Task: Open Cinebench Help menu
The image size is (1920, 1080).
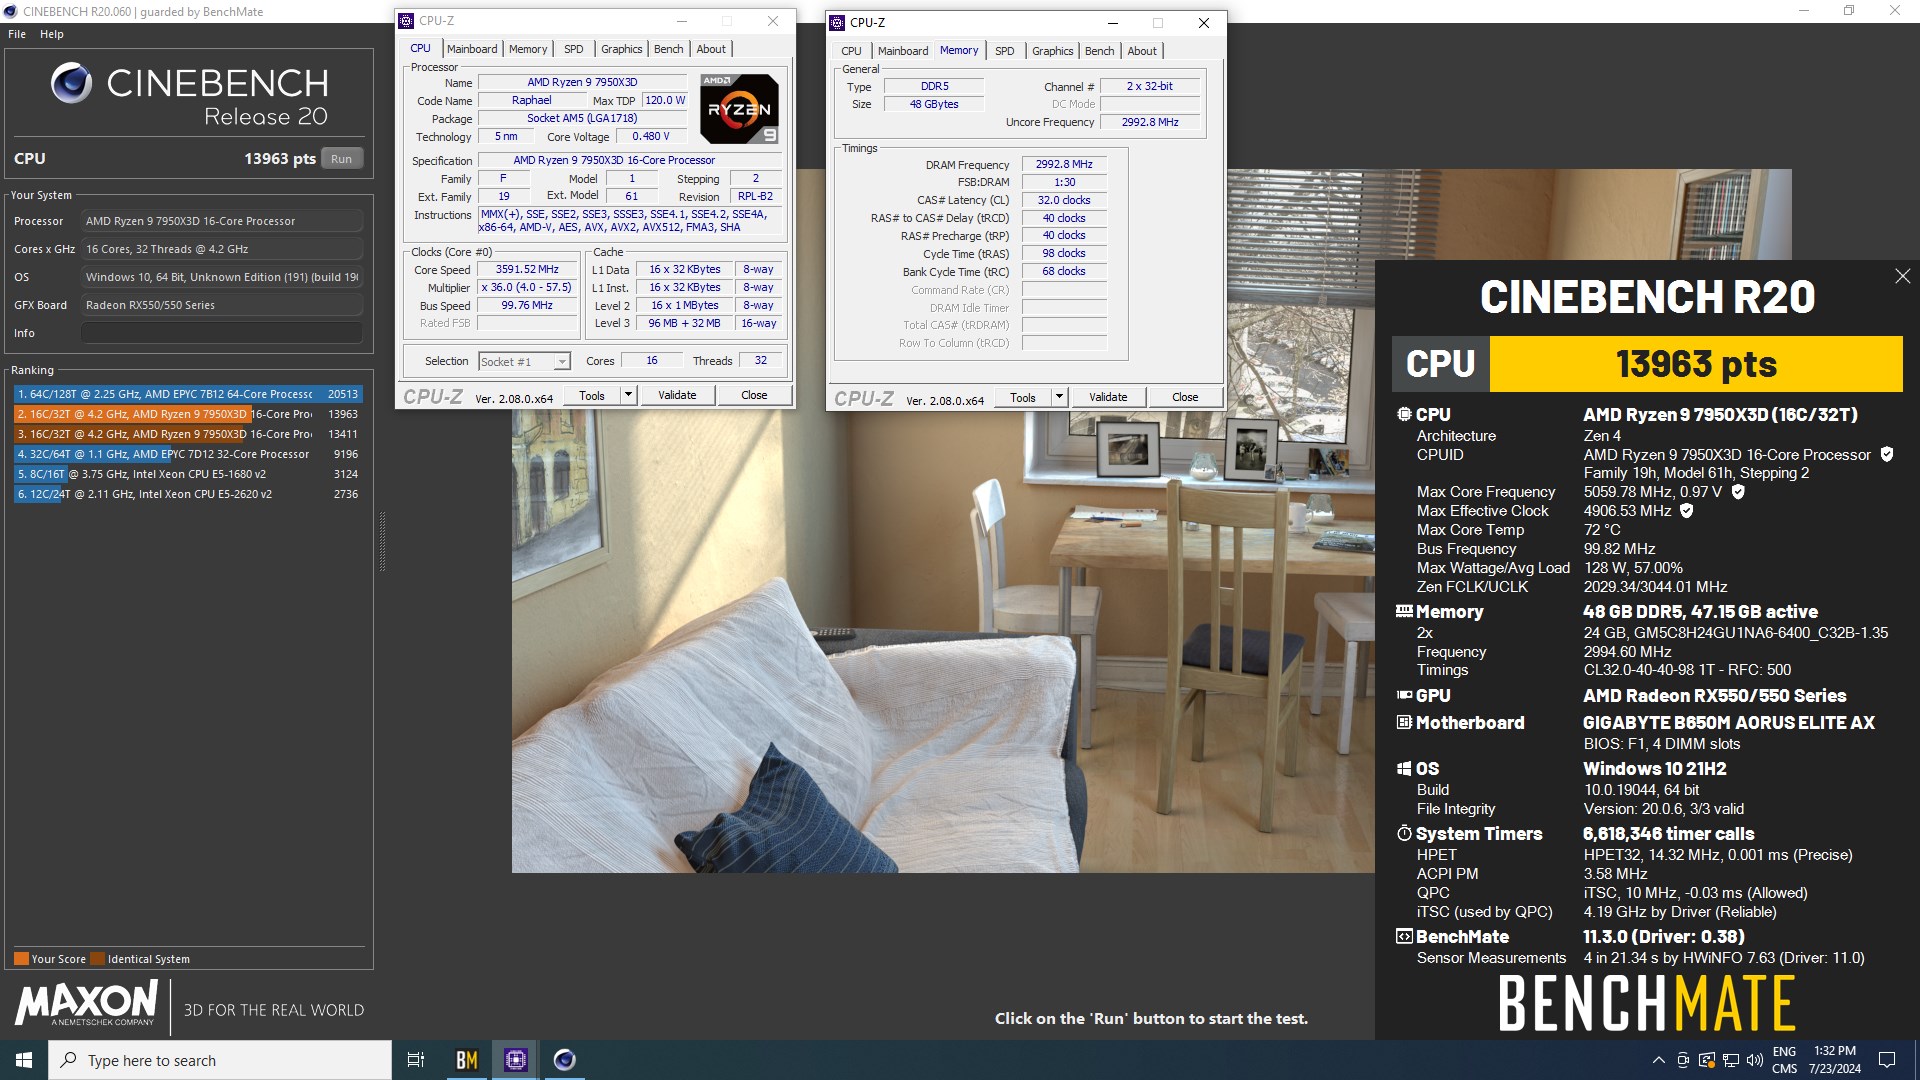Action: (52, 34)
